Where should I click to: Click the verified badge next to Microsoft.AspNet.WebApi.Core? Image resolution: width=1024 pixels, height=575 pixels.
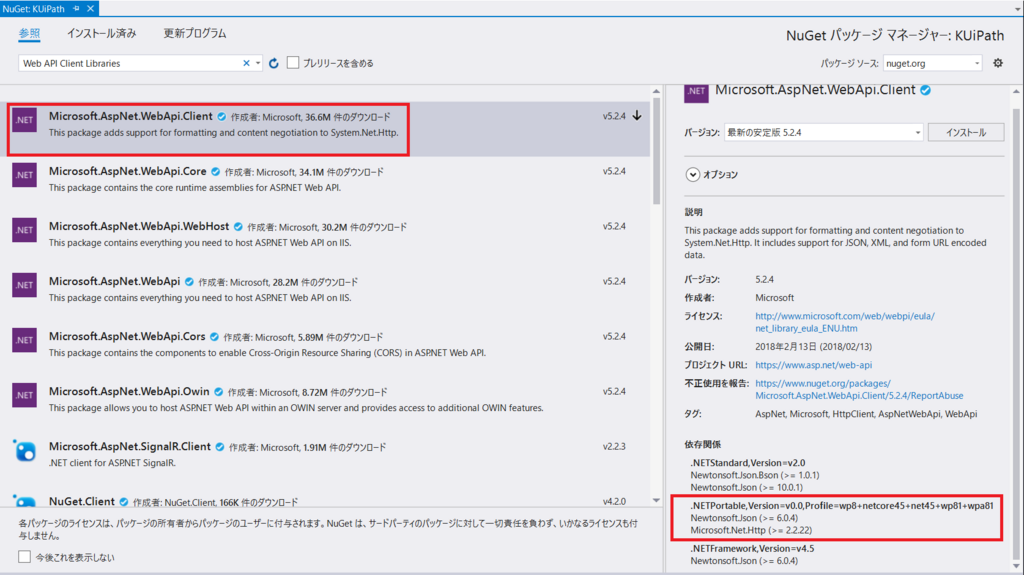(216, 172)
